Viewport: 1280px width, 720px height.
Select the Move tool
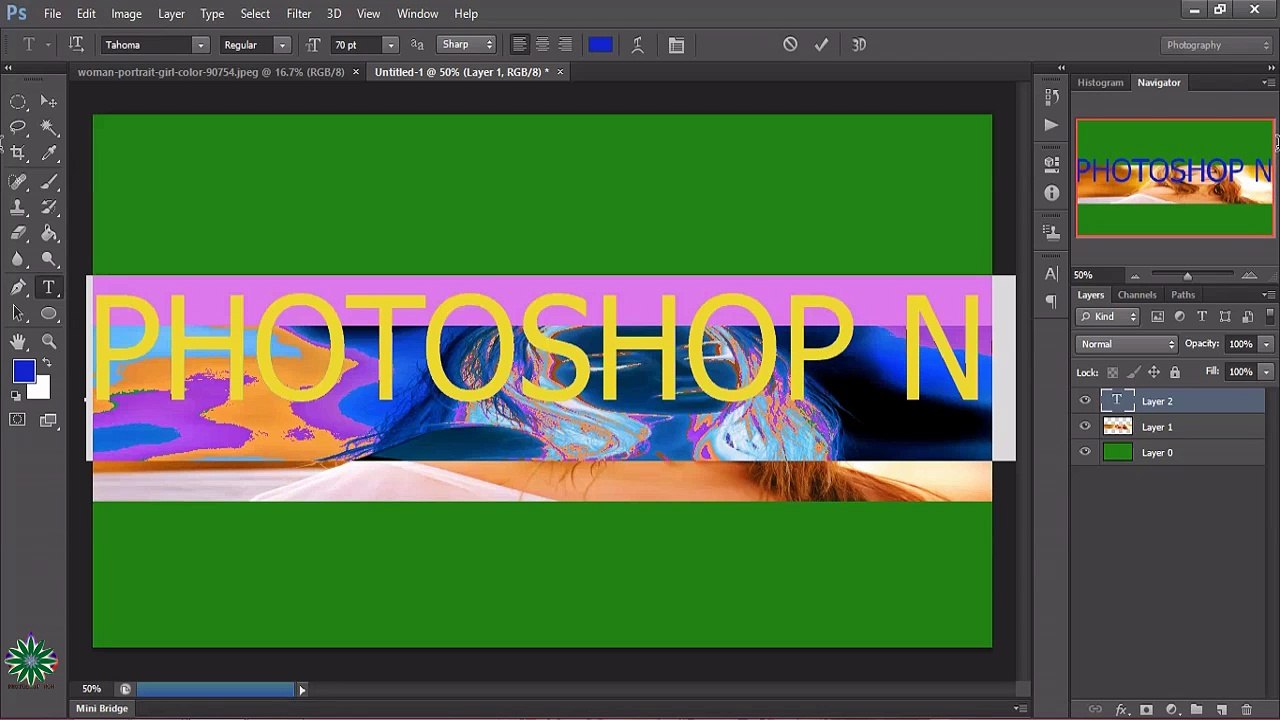pyautogui.click(x=49, y=102)
